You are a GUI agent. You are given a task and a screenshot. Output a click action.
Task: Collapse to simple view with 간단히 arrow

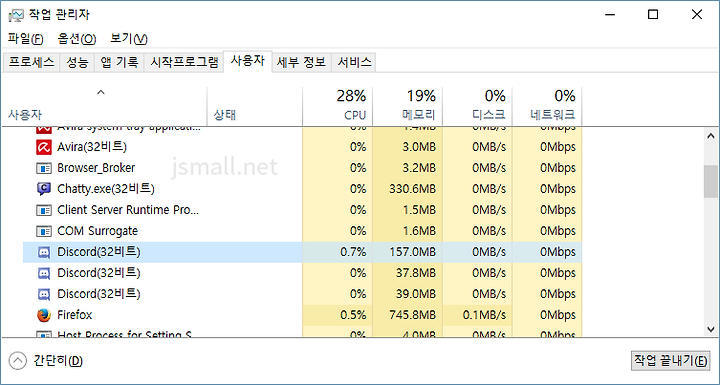pyautogui.click(x=17, y=361)
